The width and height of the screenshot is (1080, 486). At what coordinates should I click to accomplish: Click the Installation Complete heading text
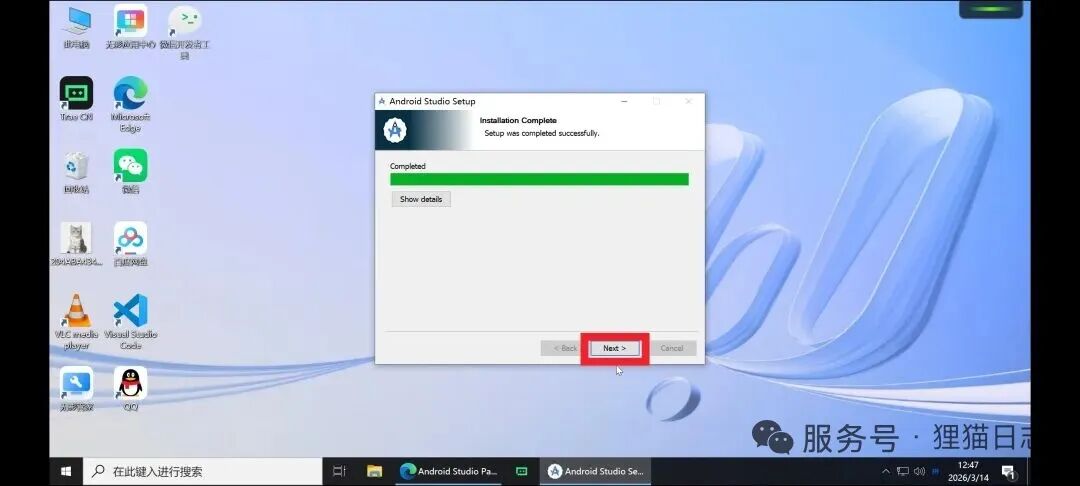518,120
